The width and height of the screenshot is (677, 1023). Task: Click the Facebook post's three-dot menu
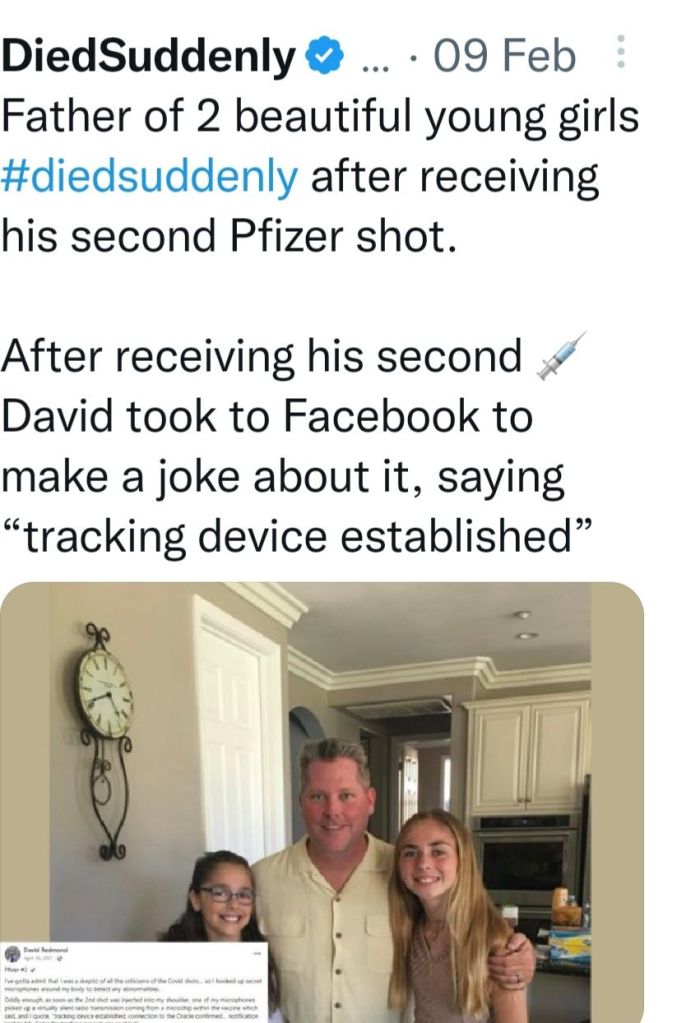256,951
